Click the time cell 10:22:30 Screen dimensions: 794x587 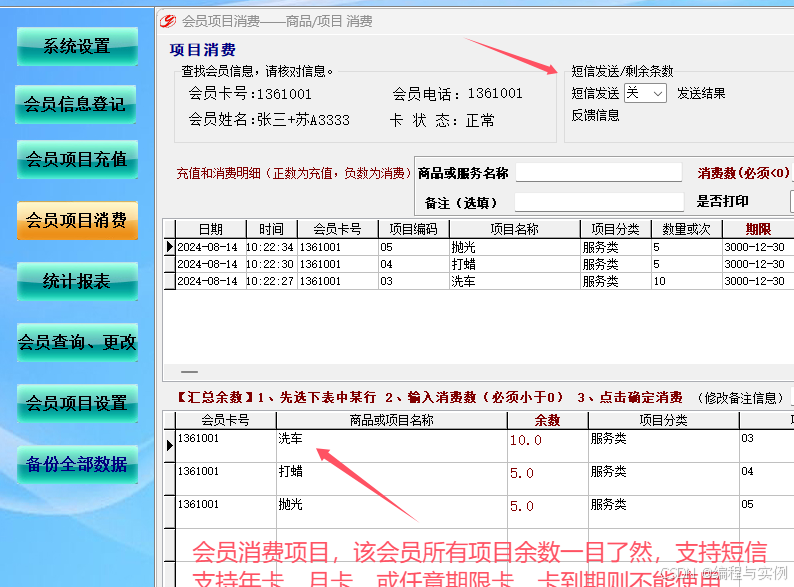click(270, 264)
